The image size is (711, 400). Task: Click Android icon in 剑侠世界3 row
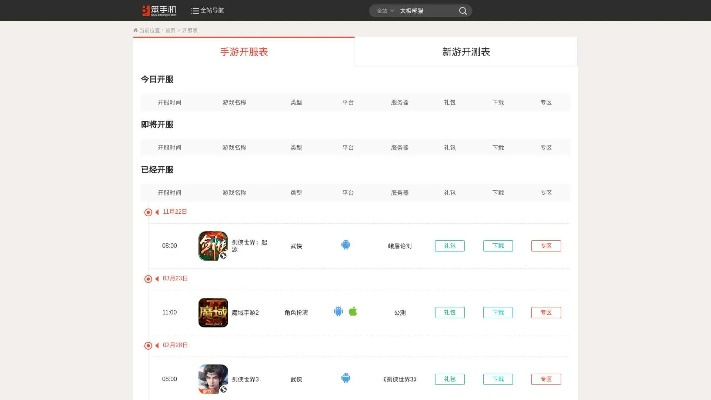coord(346,378)
